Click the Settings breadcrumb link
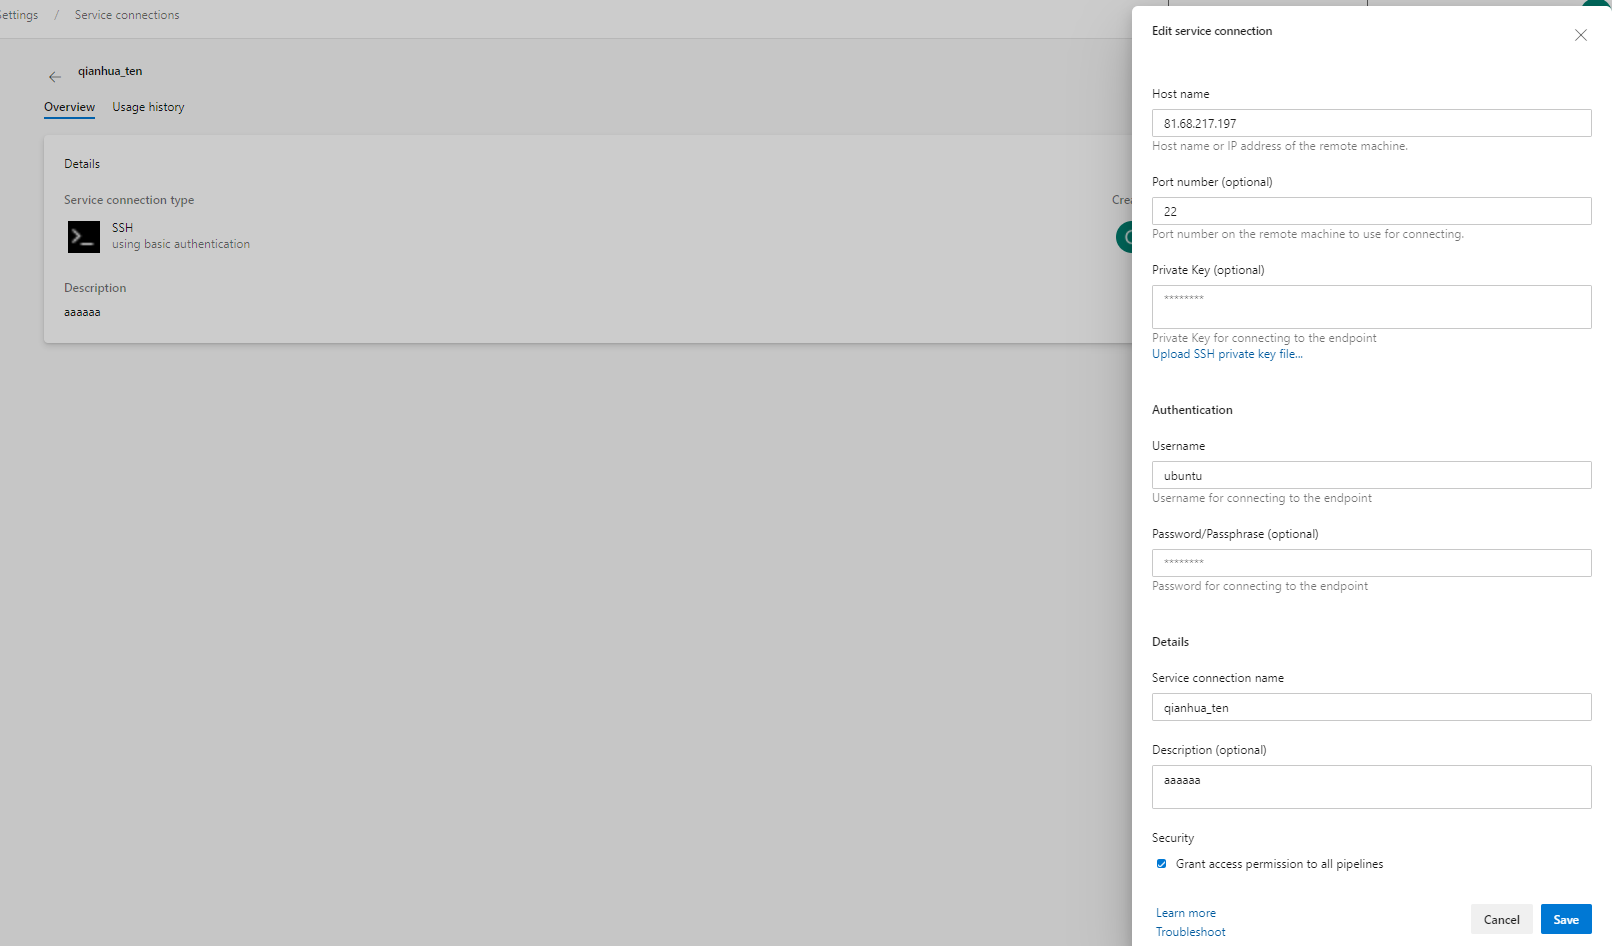This screenshot has height=946, width=1612. click(x=19, y=15)
